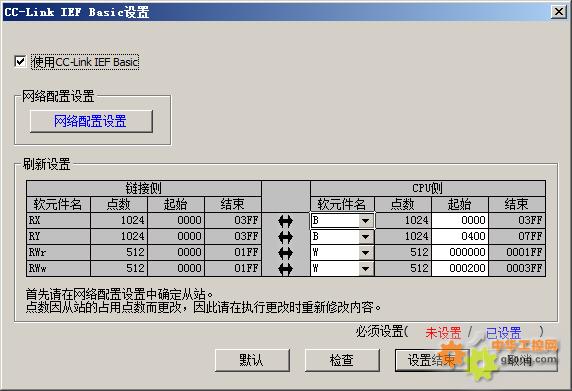Screen dimensions: 572x391
Task: Open the RWw row CPU device dropdown
Action: (x=365, y=269)
